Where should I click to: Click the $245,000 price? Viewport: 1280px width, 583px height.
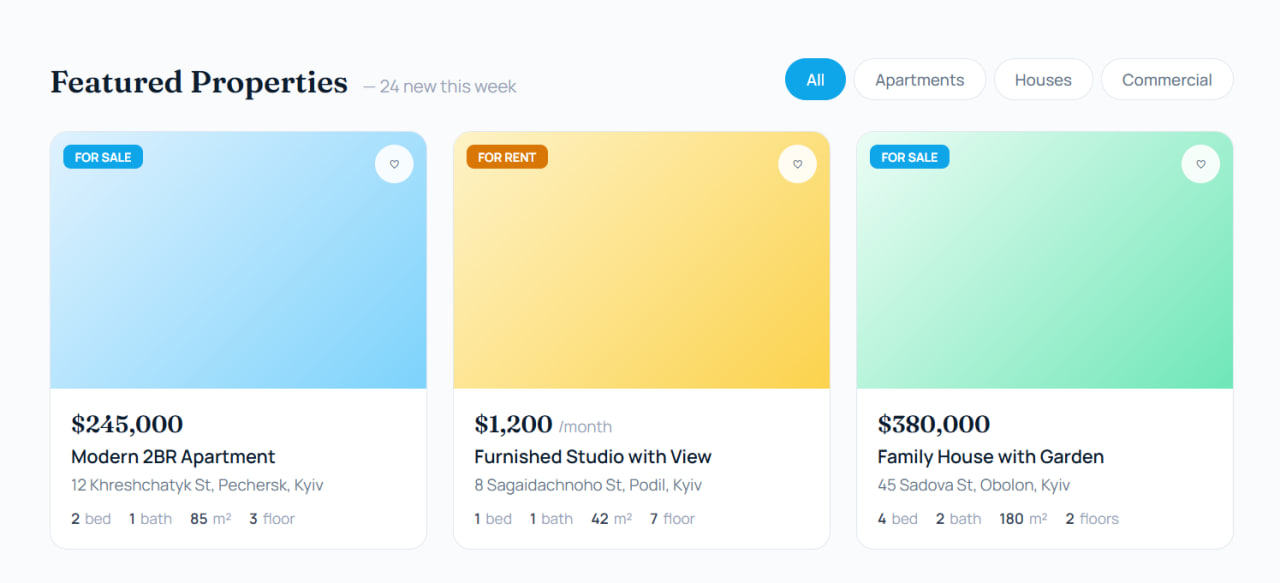pos(127,424)
